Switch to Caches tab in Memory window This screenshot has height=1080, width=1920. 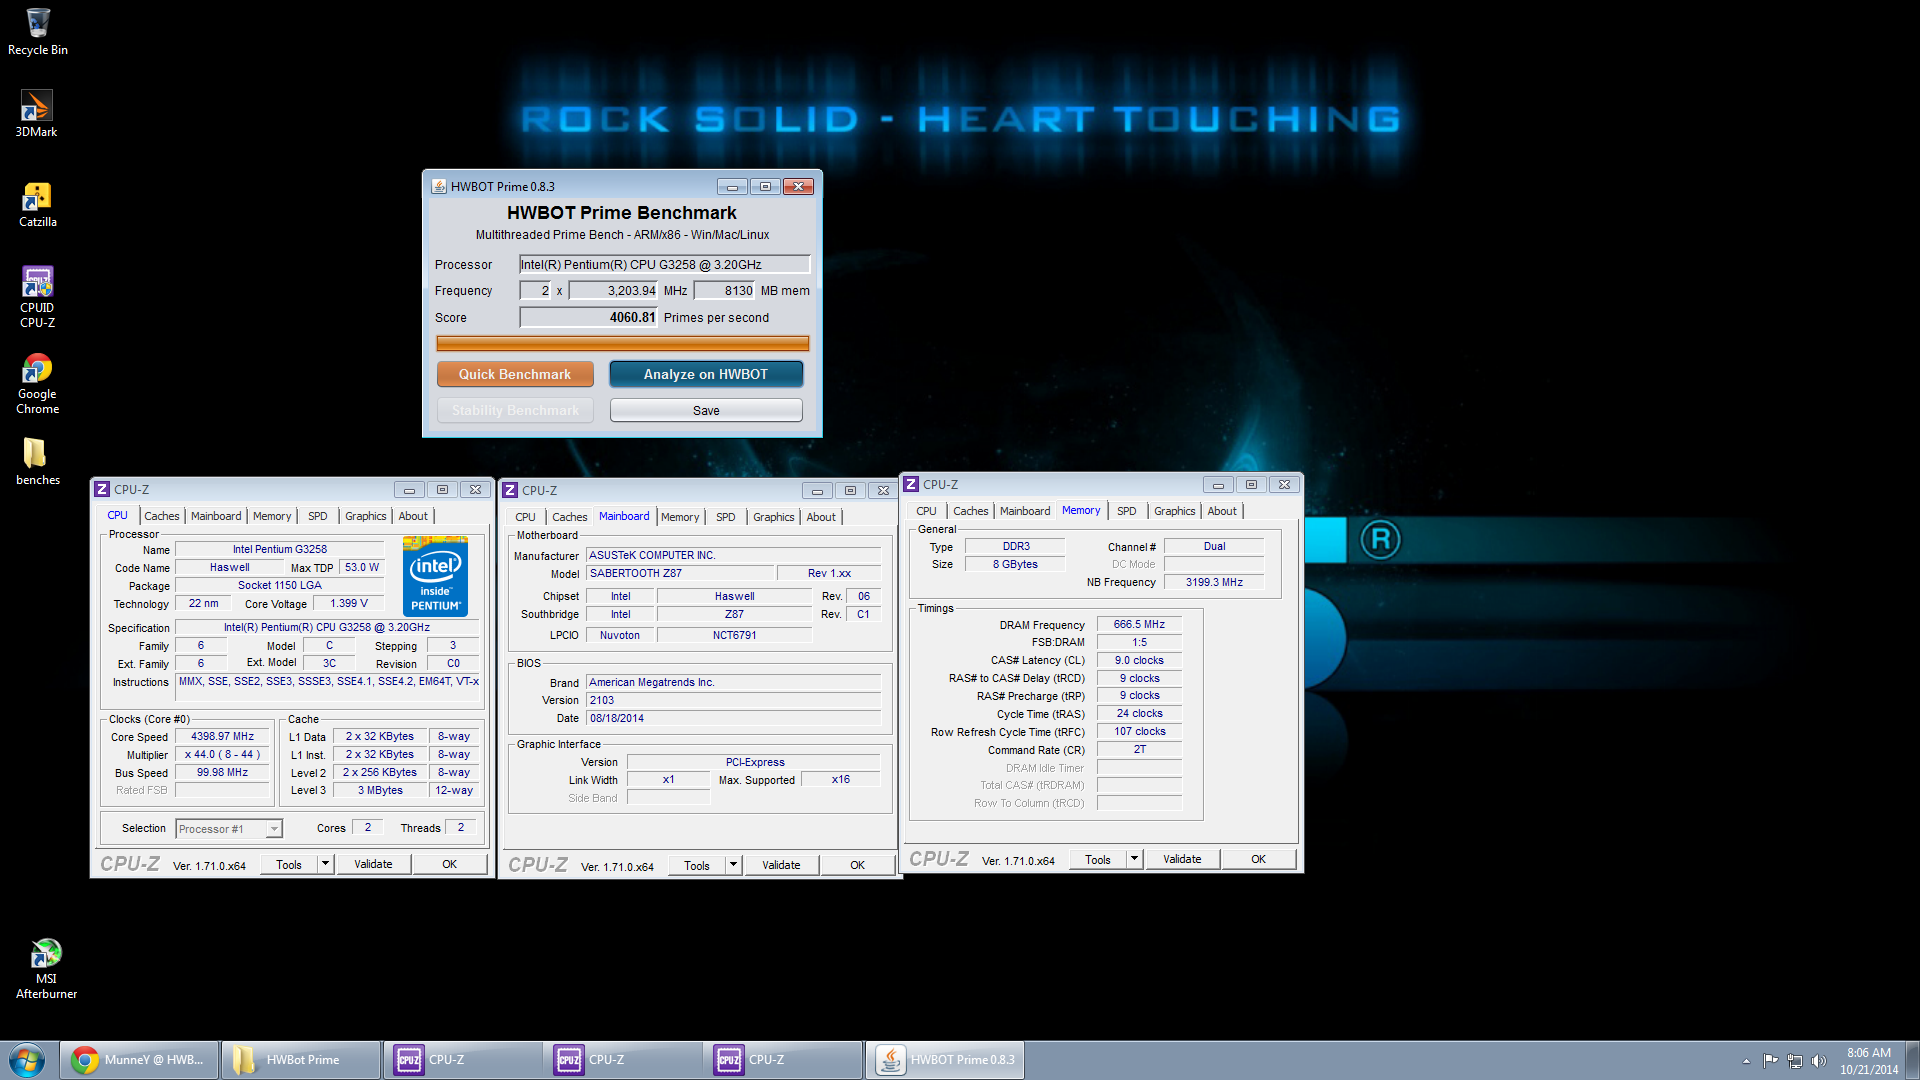point(971,511)
